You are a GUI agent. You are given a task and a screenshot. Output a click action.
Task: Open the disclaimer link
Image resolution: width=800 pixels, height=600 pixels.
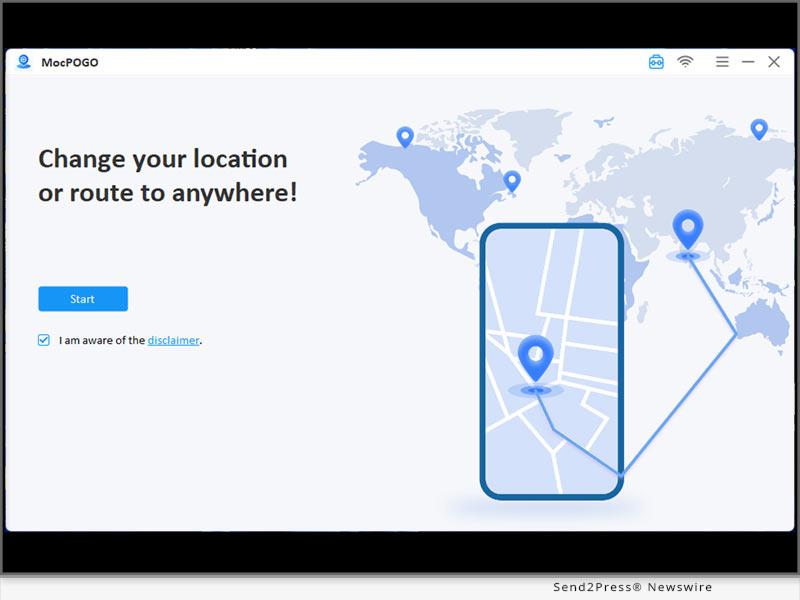click(173, 340)
